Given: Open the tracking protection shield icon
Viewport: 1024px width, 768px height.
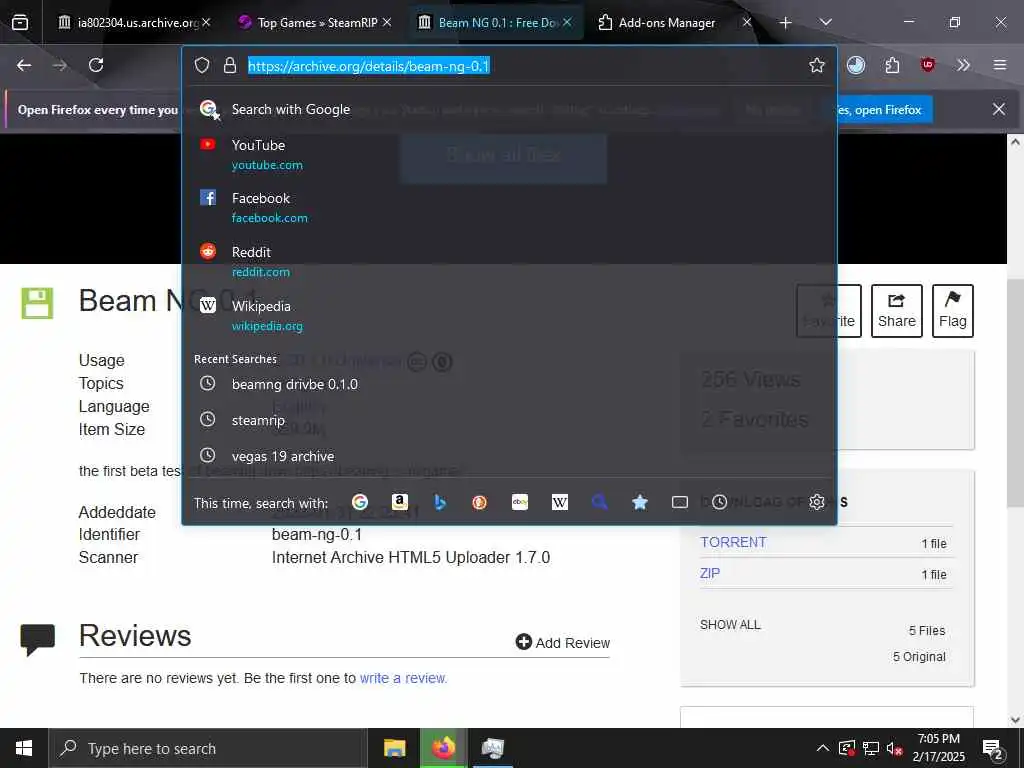Looking at the screenshot, I should click(x=202, y=65).
